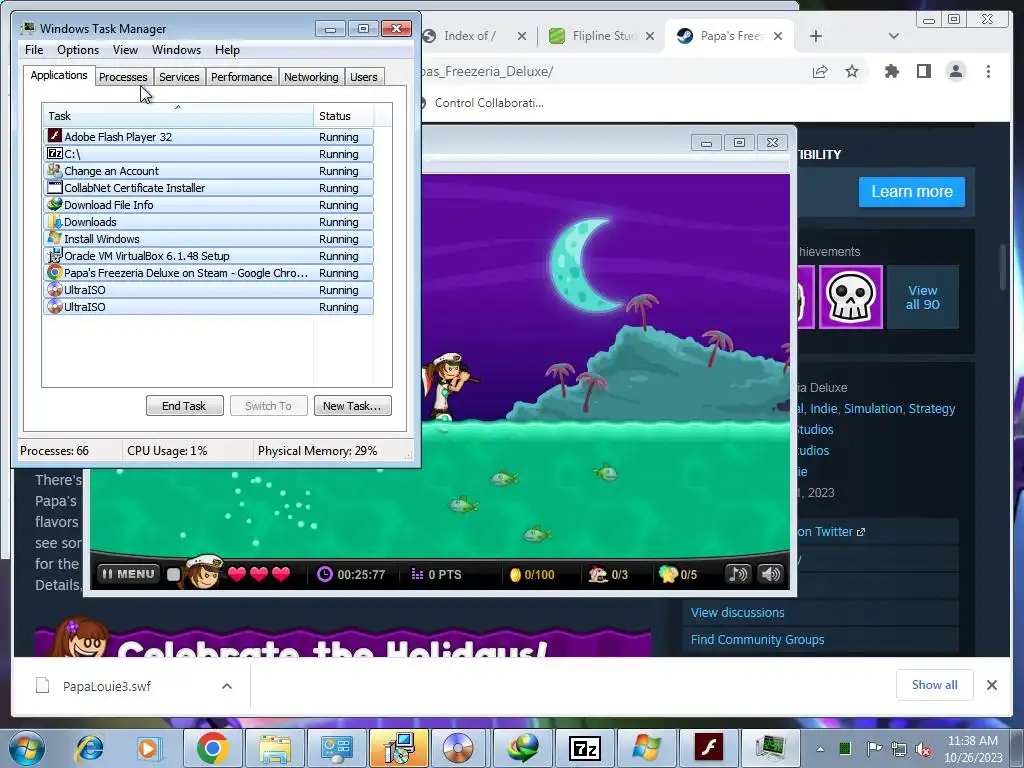The image size is (1024, 768).
Task: Click the skull achievement thumbnail
Action: [850, 296]
